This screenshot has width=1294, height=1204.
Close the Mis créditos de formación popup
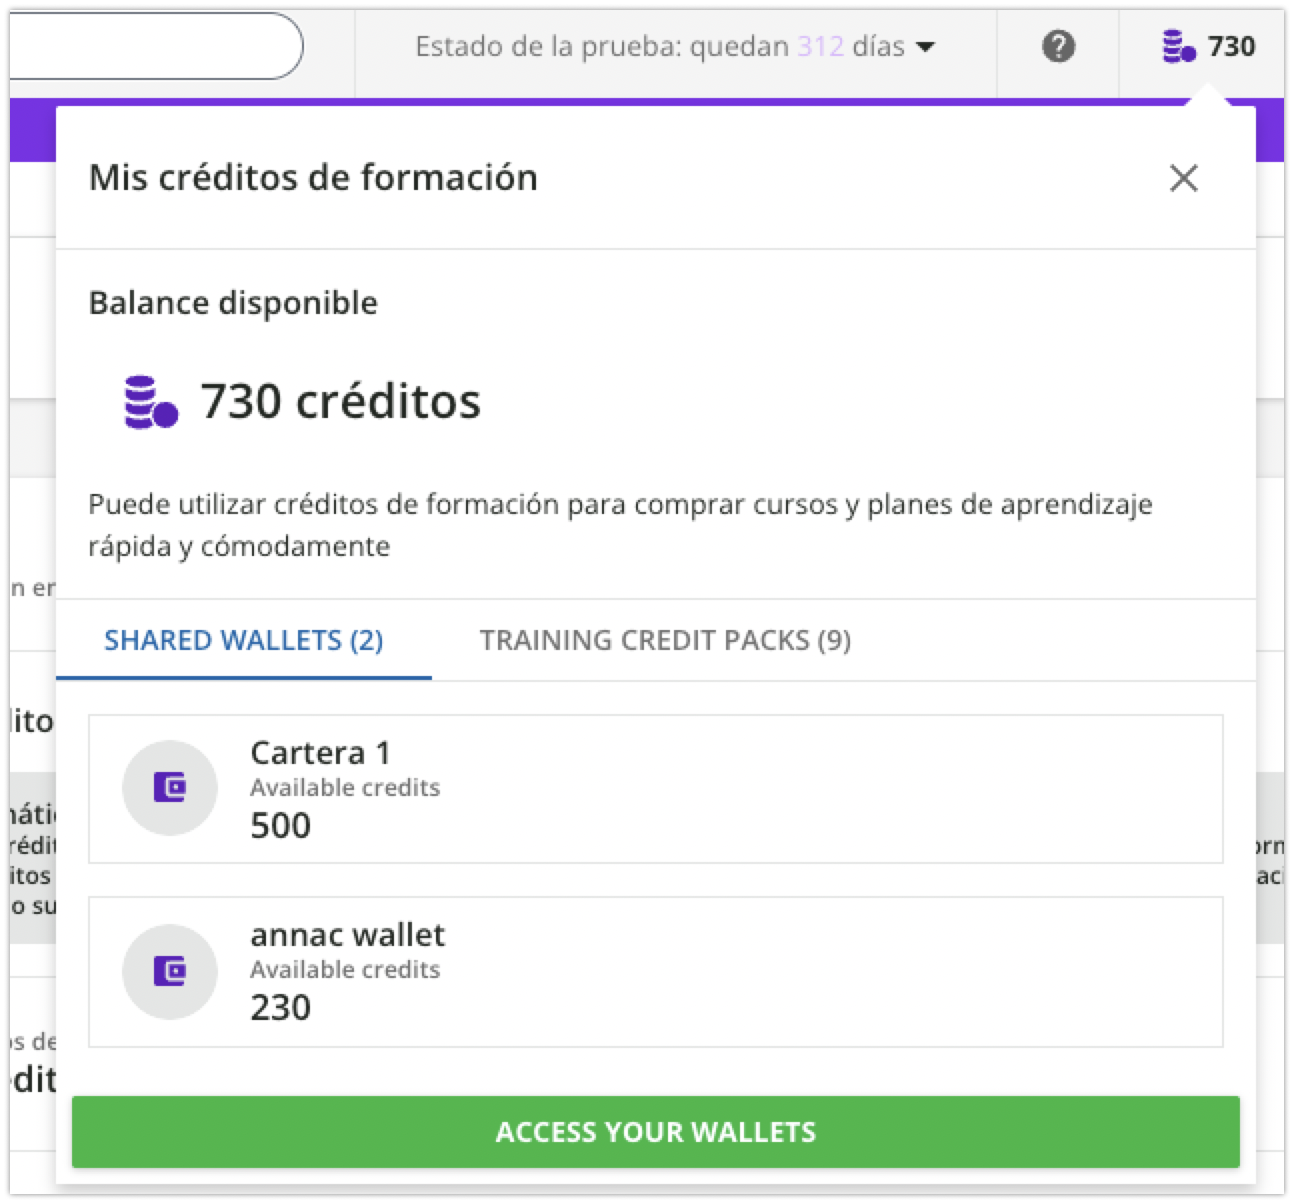(x=1183, y=178)
